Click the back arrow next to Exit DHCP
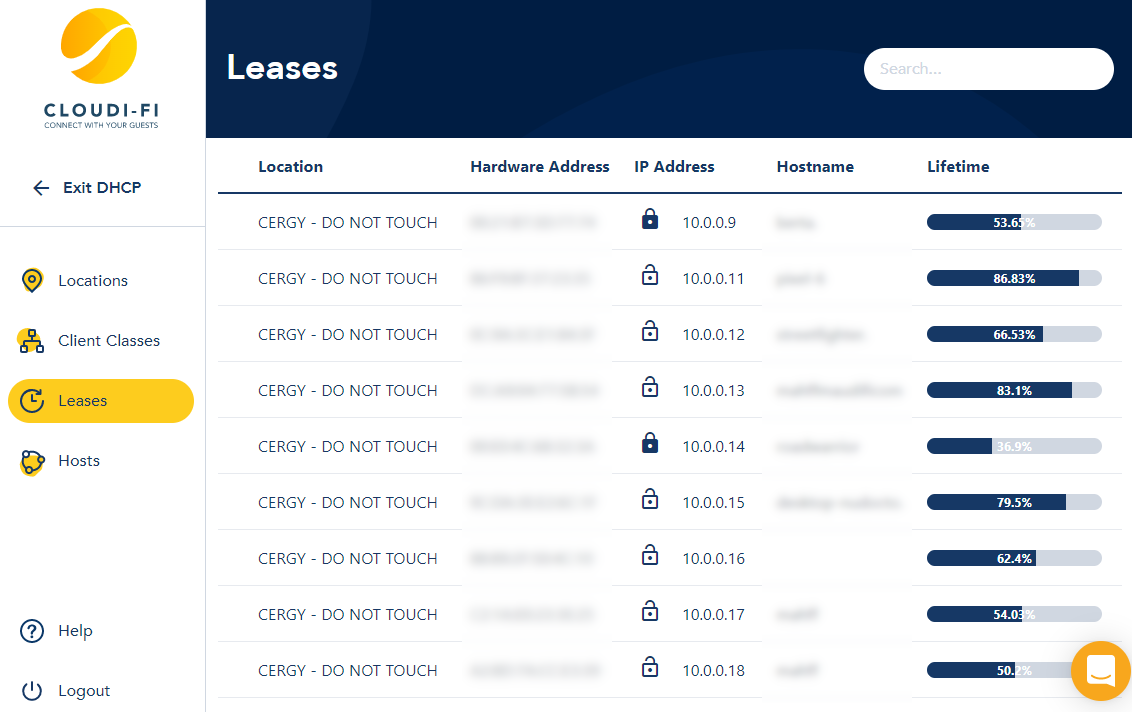 [x=40, y=187]
